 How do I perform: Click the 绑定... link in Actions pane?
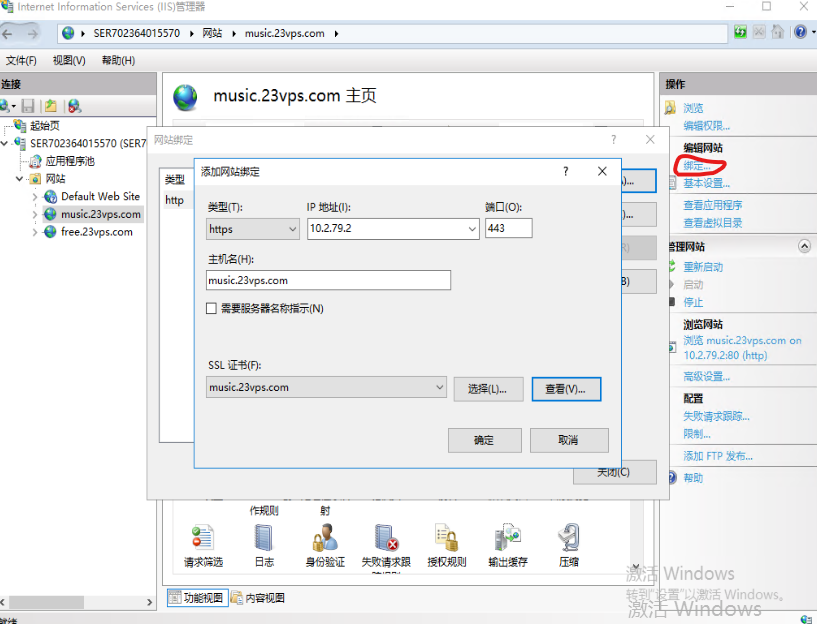(x=697, y=166)
